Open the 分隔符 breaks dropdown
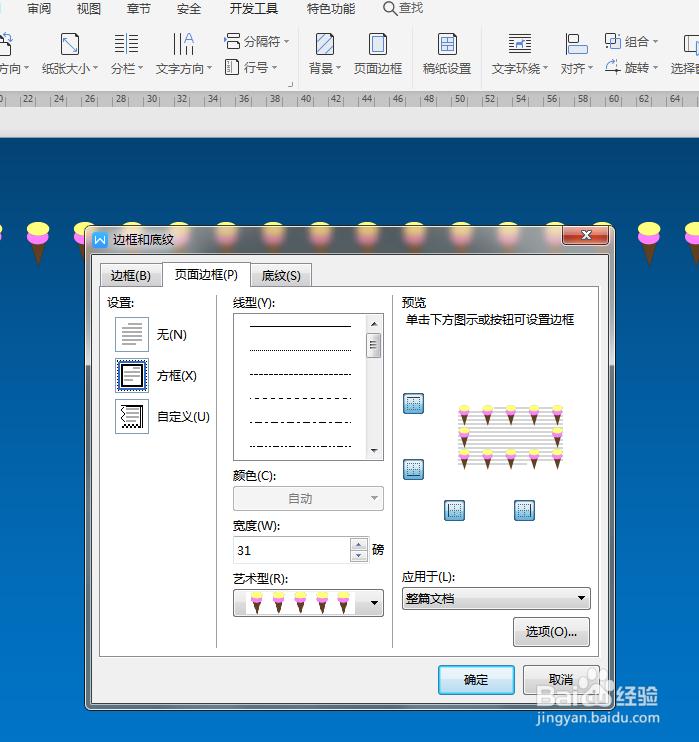This screenshot has height=742, width=699. pos(257,41)
